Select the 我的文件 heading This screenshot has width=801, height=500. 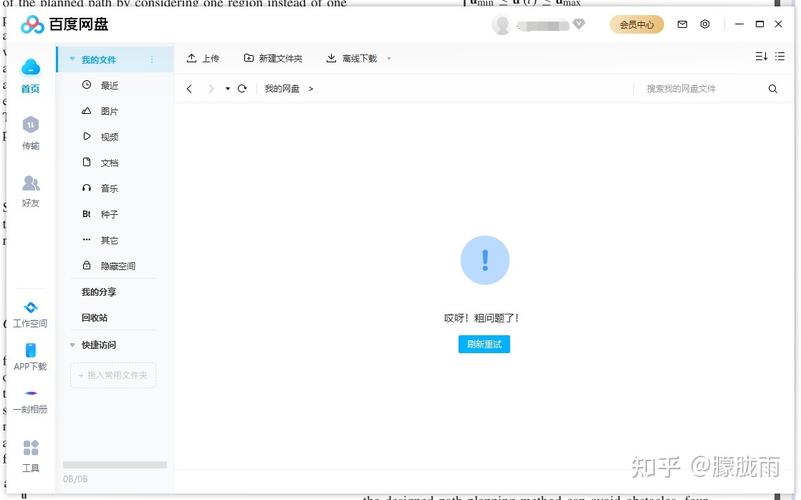(99, 60)
